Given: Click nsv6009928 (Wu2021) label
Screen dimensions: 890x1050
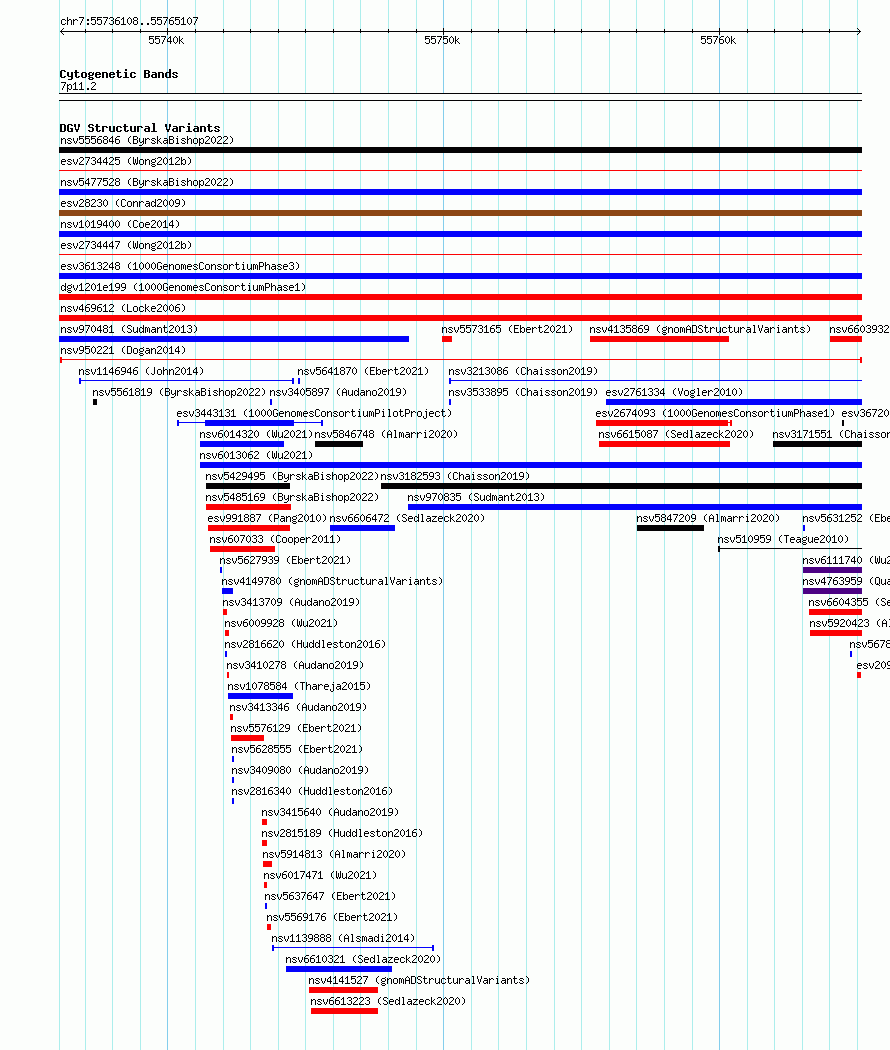Looking at the screenshot, I should click(x=281, y=623).
